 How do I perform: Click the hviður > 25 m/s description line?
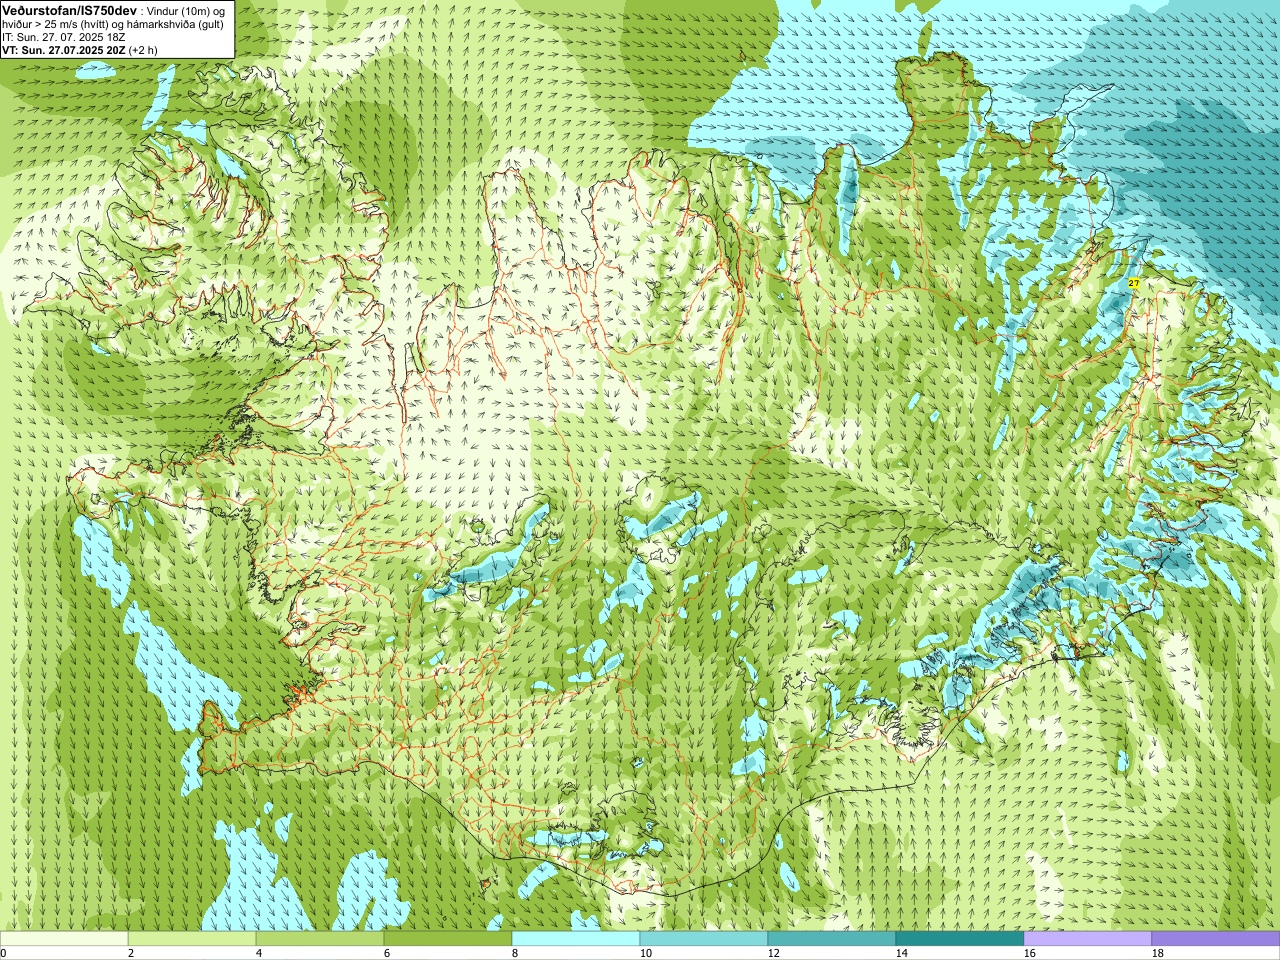[x=113, y=24]
